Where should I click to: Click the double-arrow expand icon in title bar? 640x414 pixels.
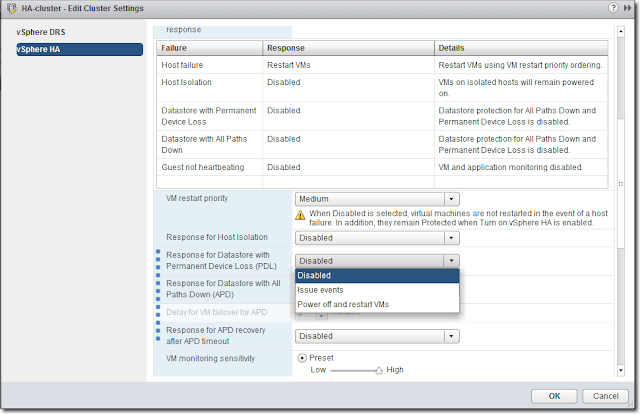point(627,8)
